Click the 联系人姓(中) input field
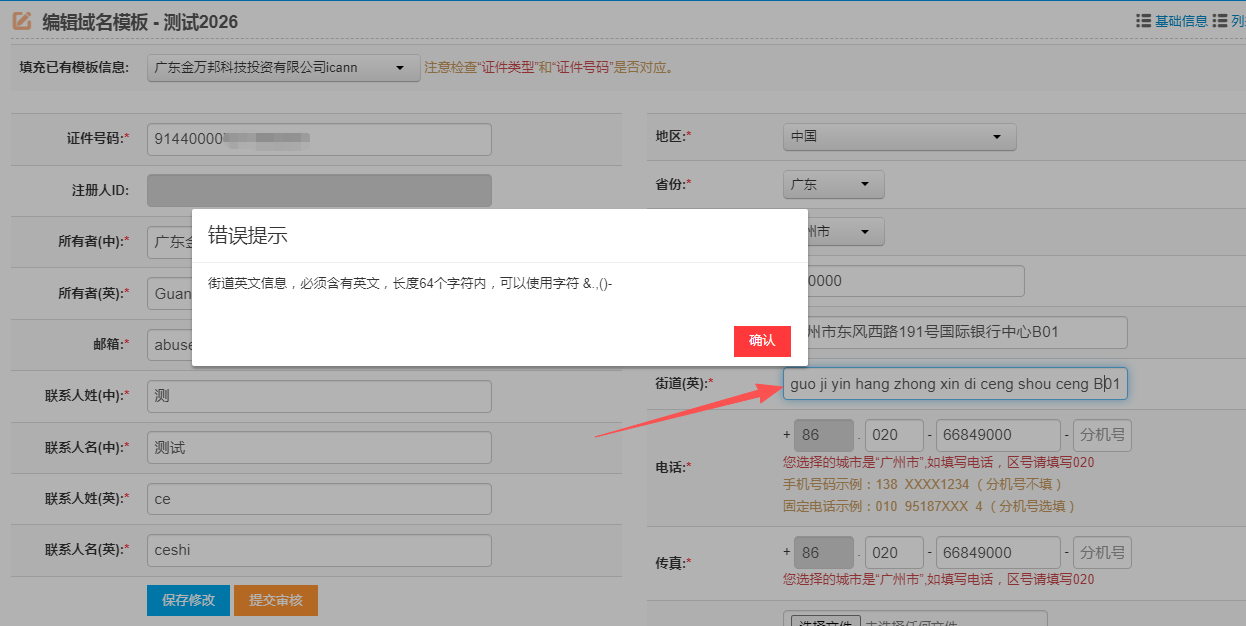 [x=319, y=396]
